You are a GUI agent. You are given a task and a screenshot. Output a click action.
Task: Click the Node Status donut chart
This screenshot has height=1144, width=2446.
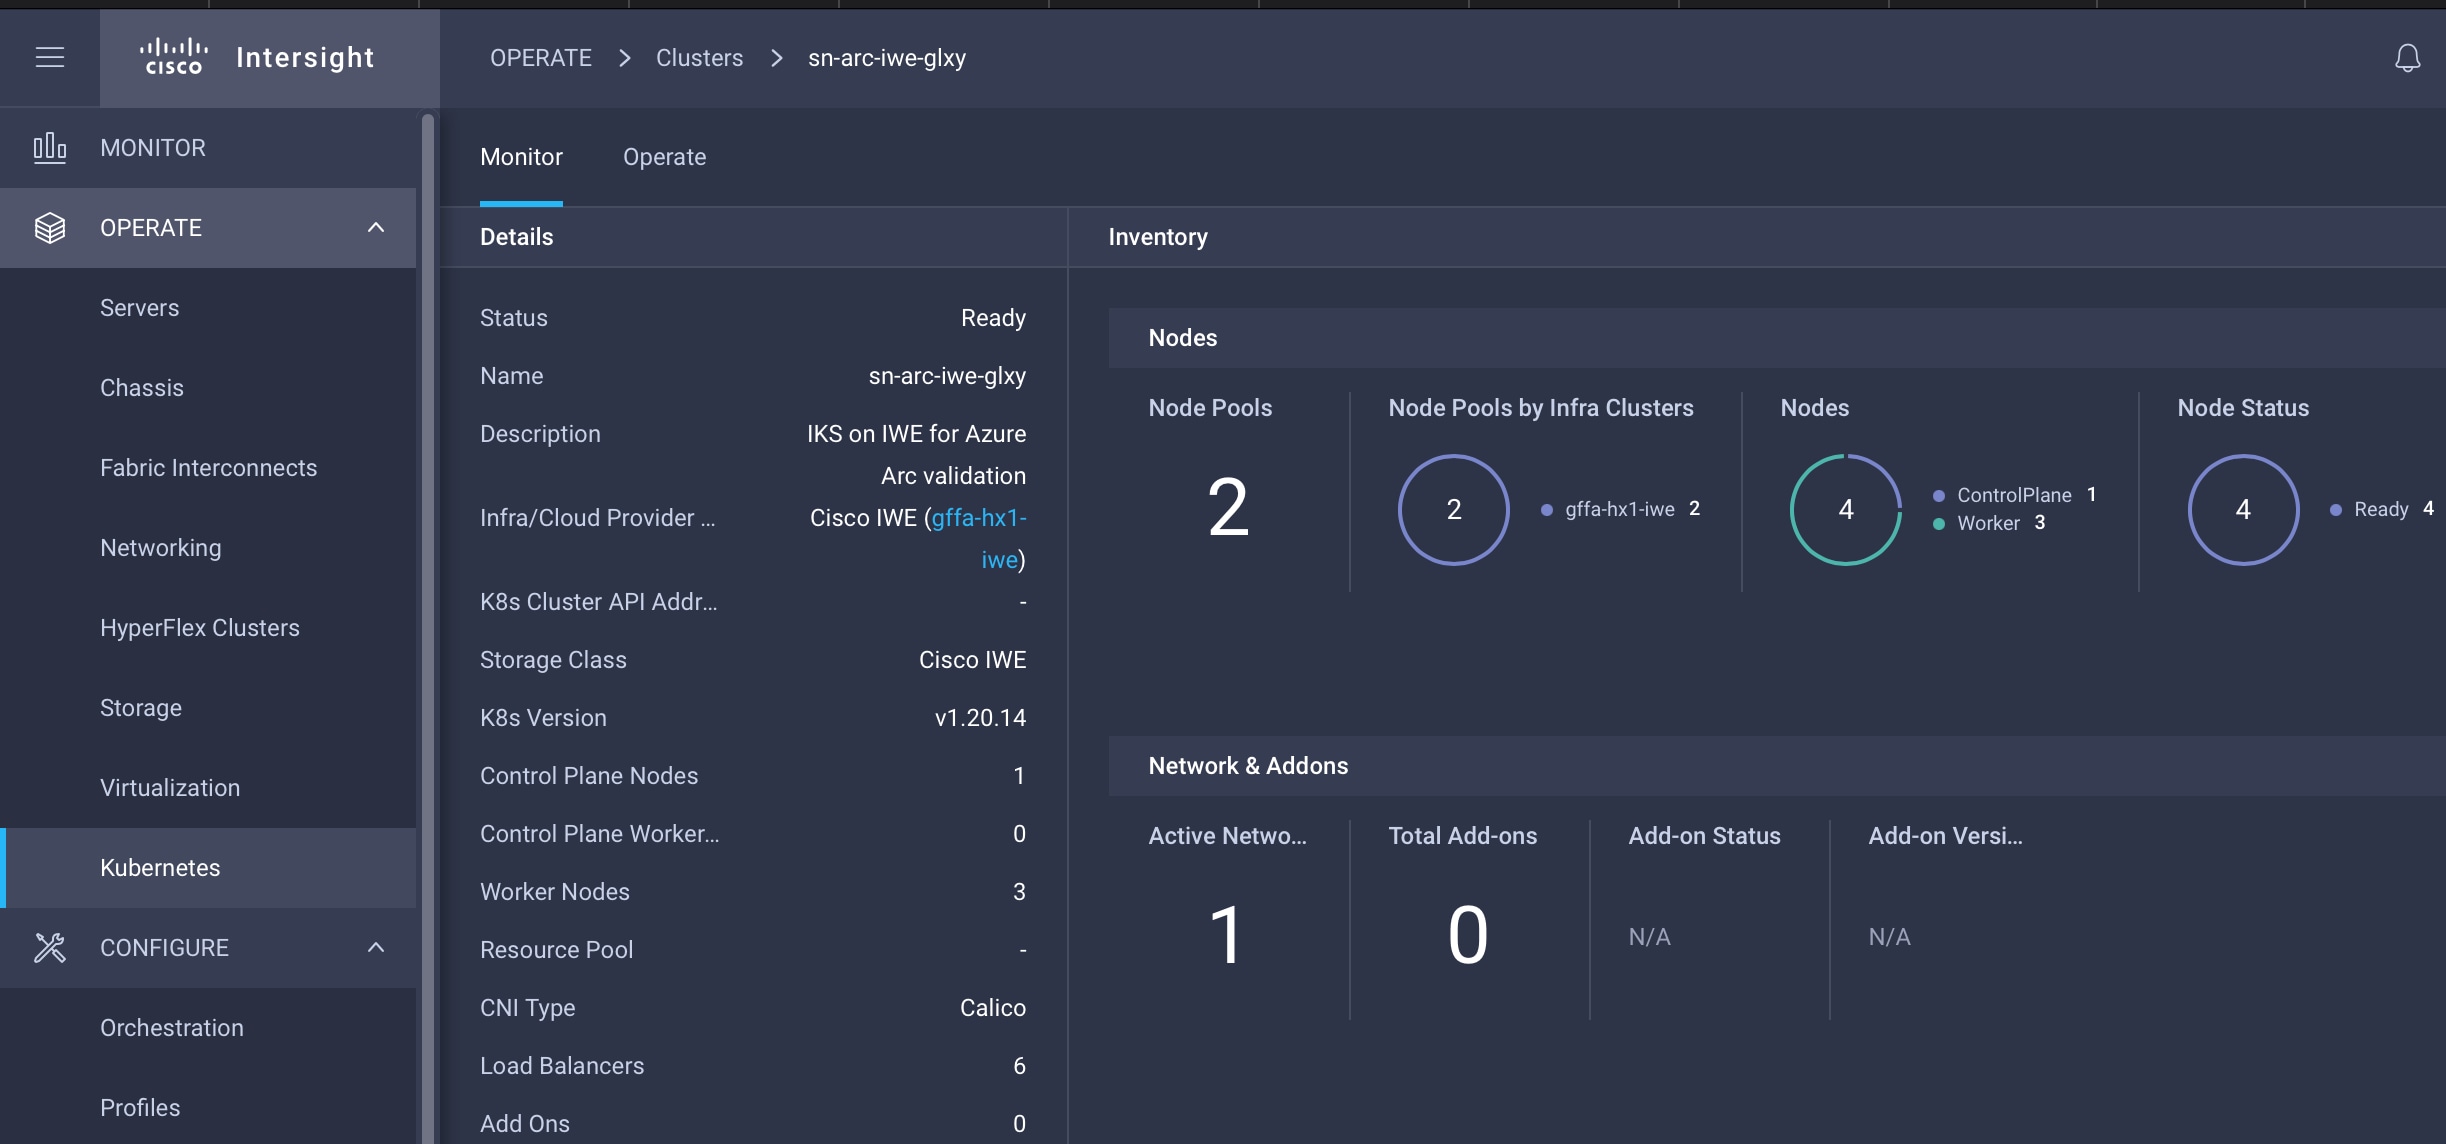click(2243, 510)
